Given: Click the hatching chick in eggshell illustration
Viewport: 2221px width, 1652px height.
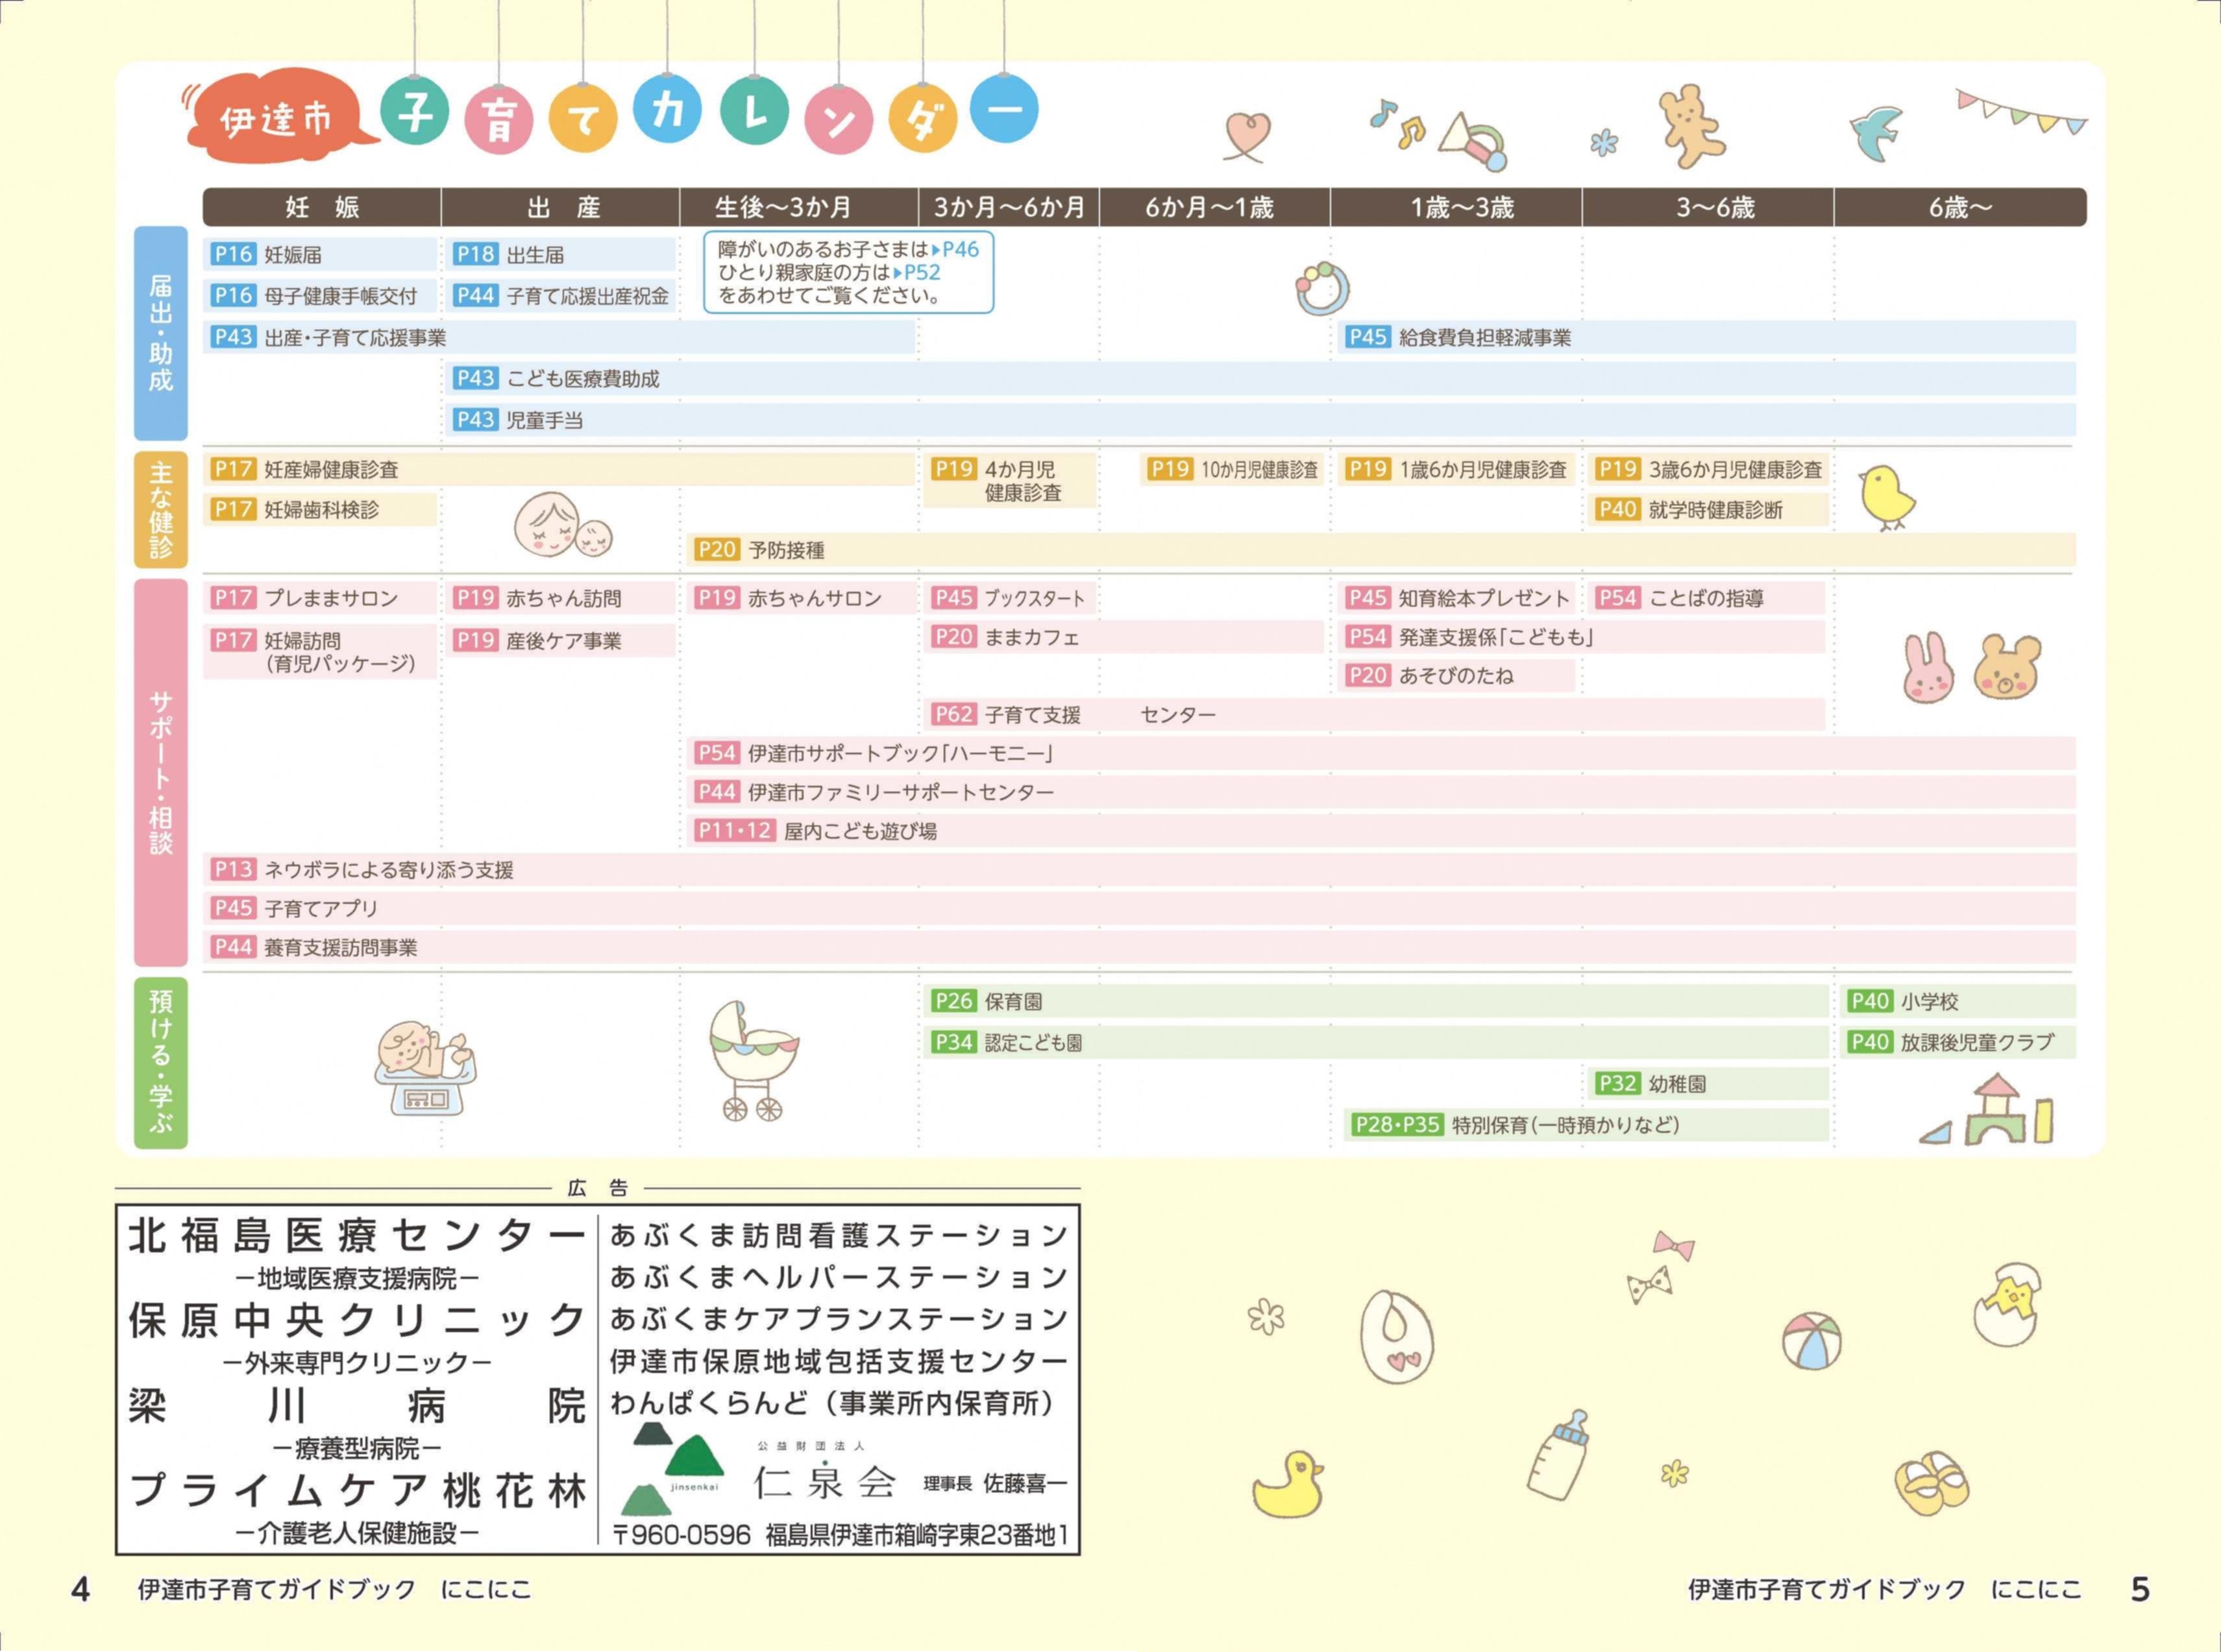Looking at the screenshot, I should coord(2007,1305).
